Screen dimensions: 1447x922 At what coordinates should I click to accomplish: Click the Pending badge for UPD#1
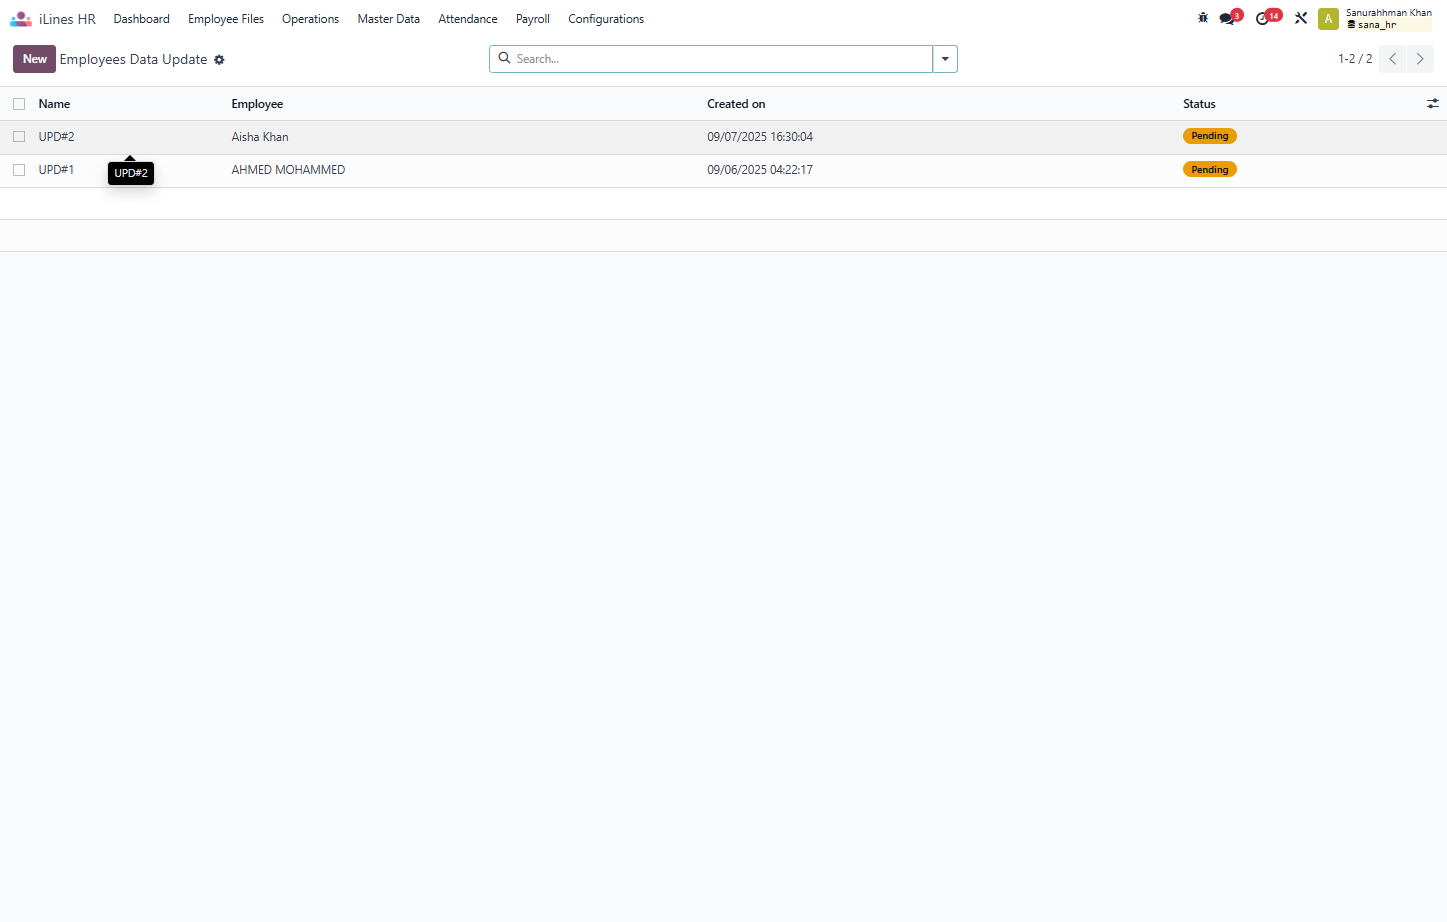pos(1210,170)
